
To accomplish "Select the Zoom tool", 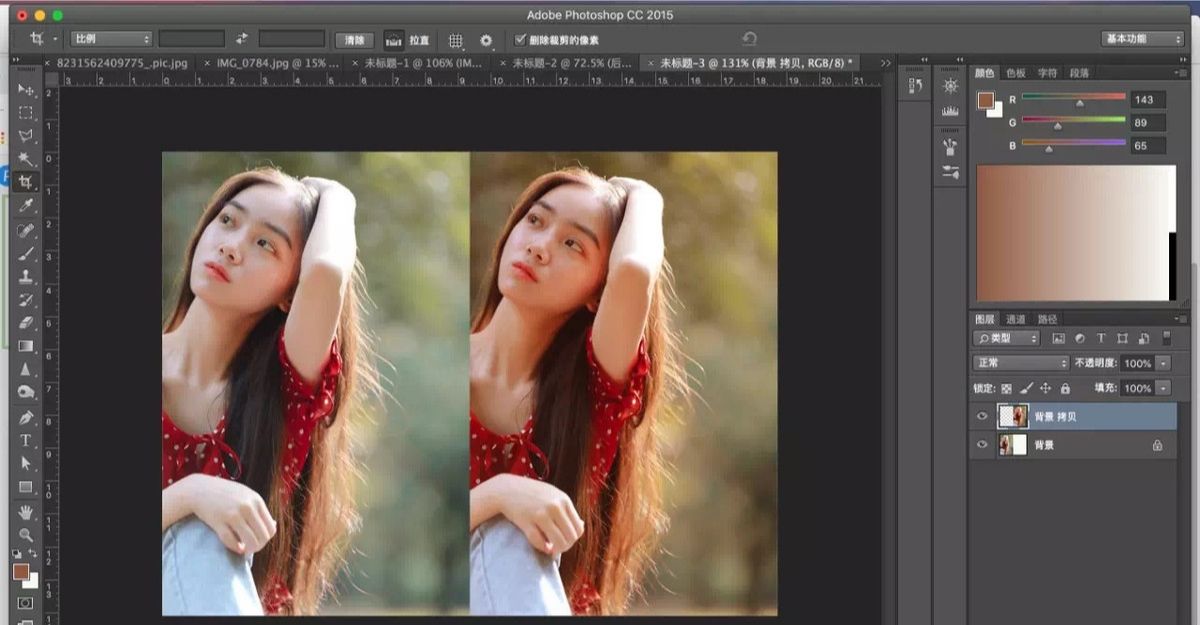I will click(26, 535).
